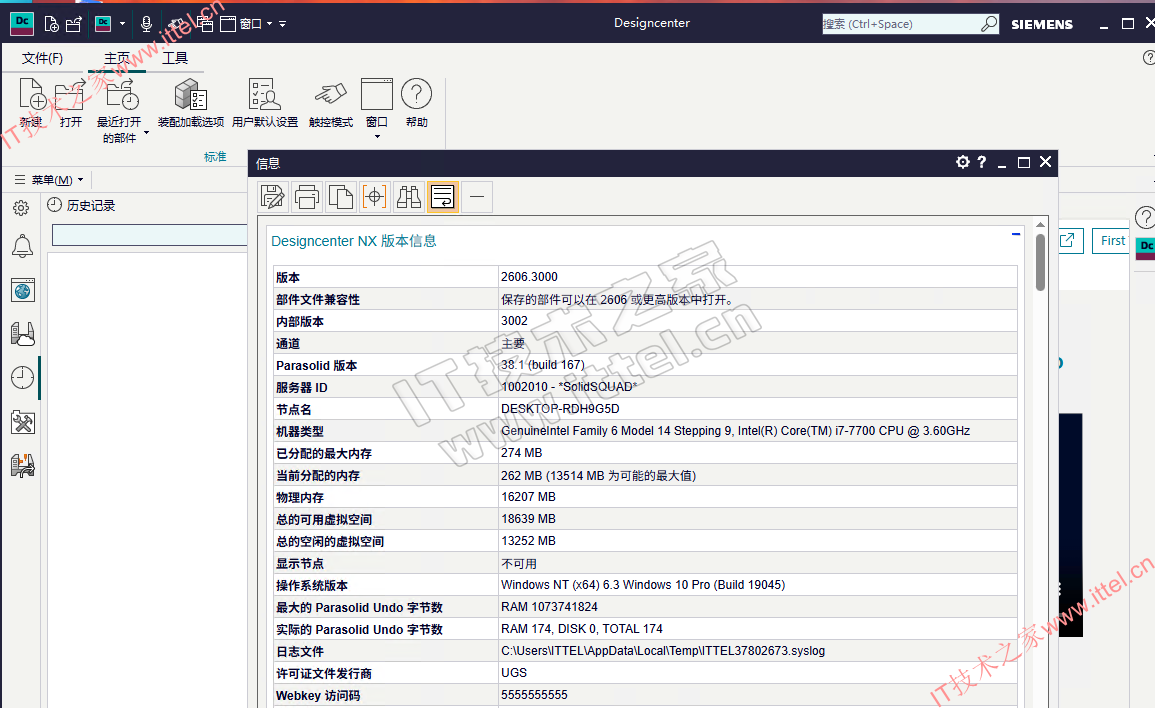Click the open external link icon near First
The width and height of the screenshot is (1155, 708).
tap(1069, 241)
